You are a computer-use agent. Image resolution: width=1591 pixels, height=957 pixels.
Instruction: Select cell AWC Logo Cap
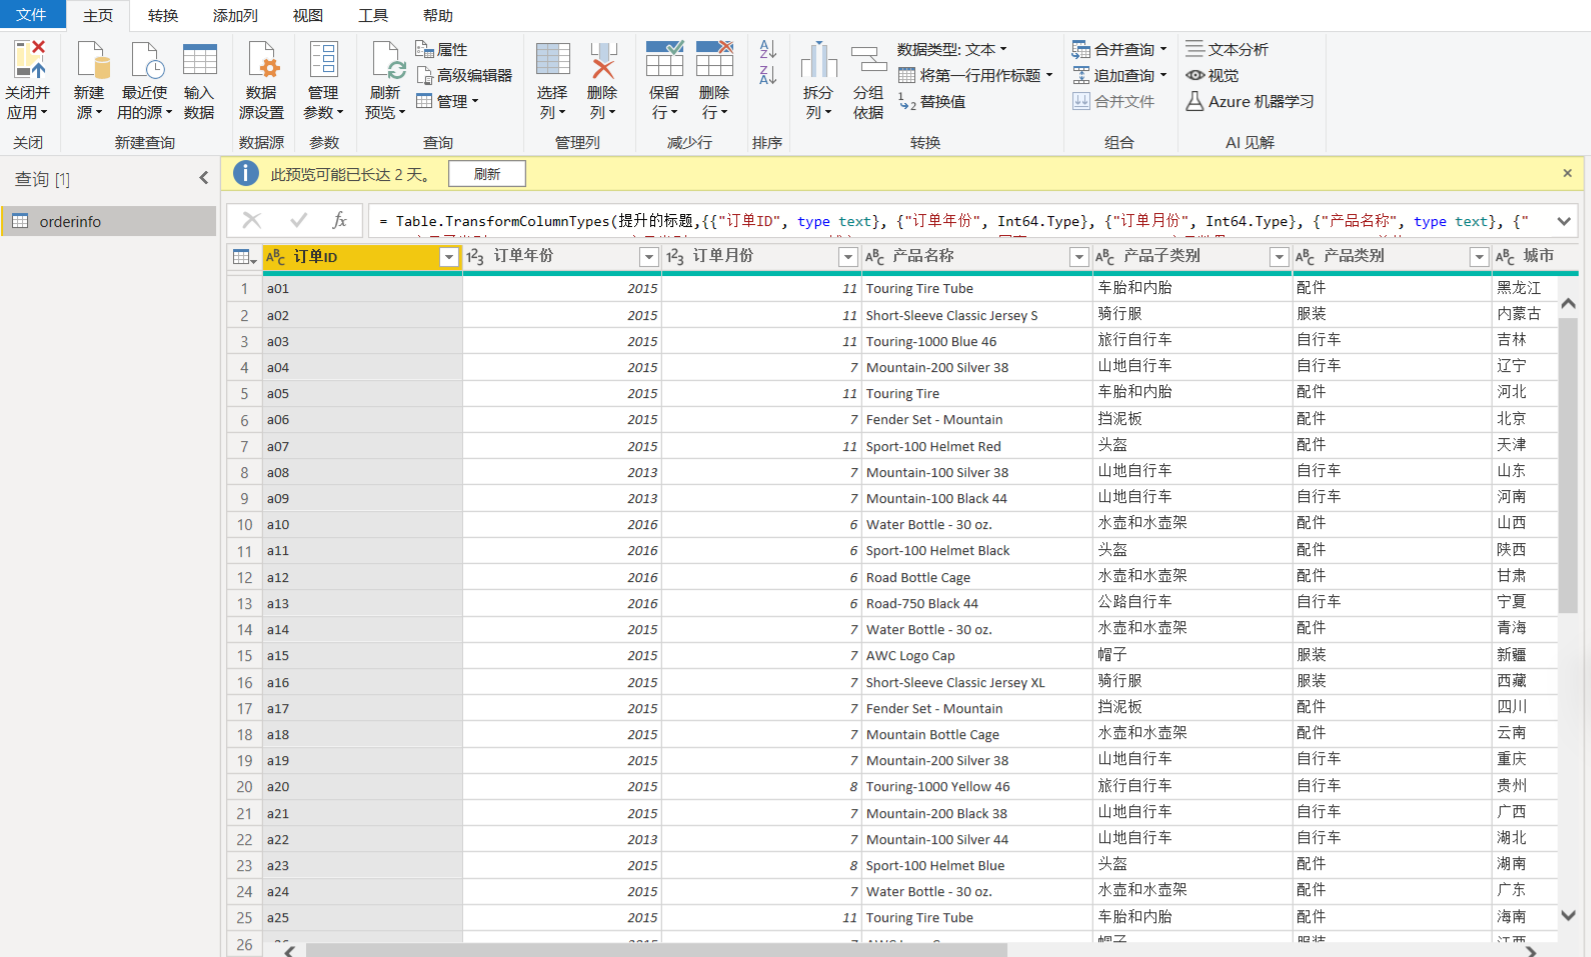coord(977,656)
